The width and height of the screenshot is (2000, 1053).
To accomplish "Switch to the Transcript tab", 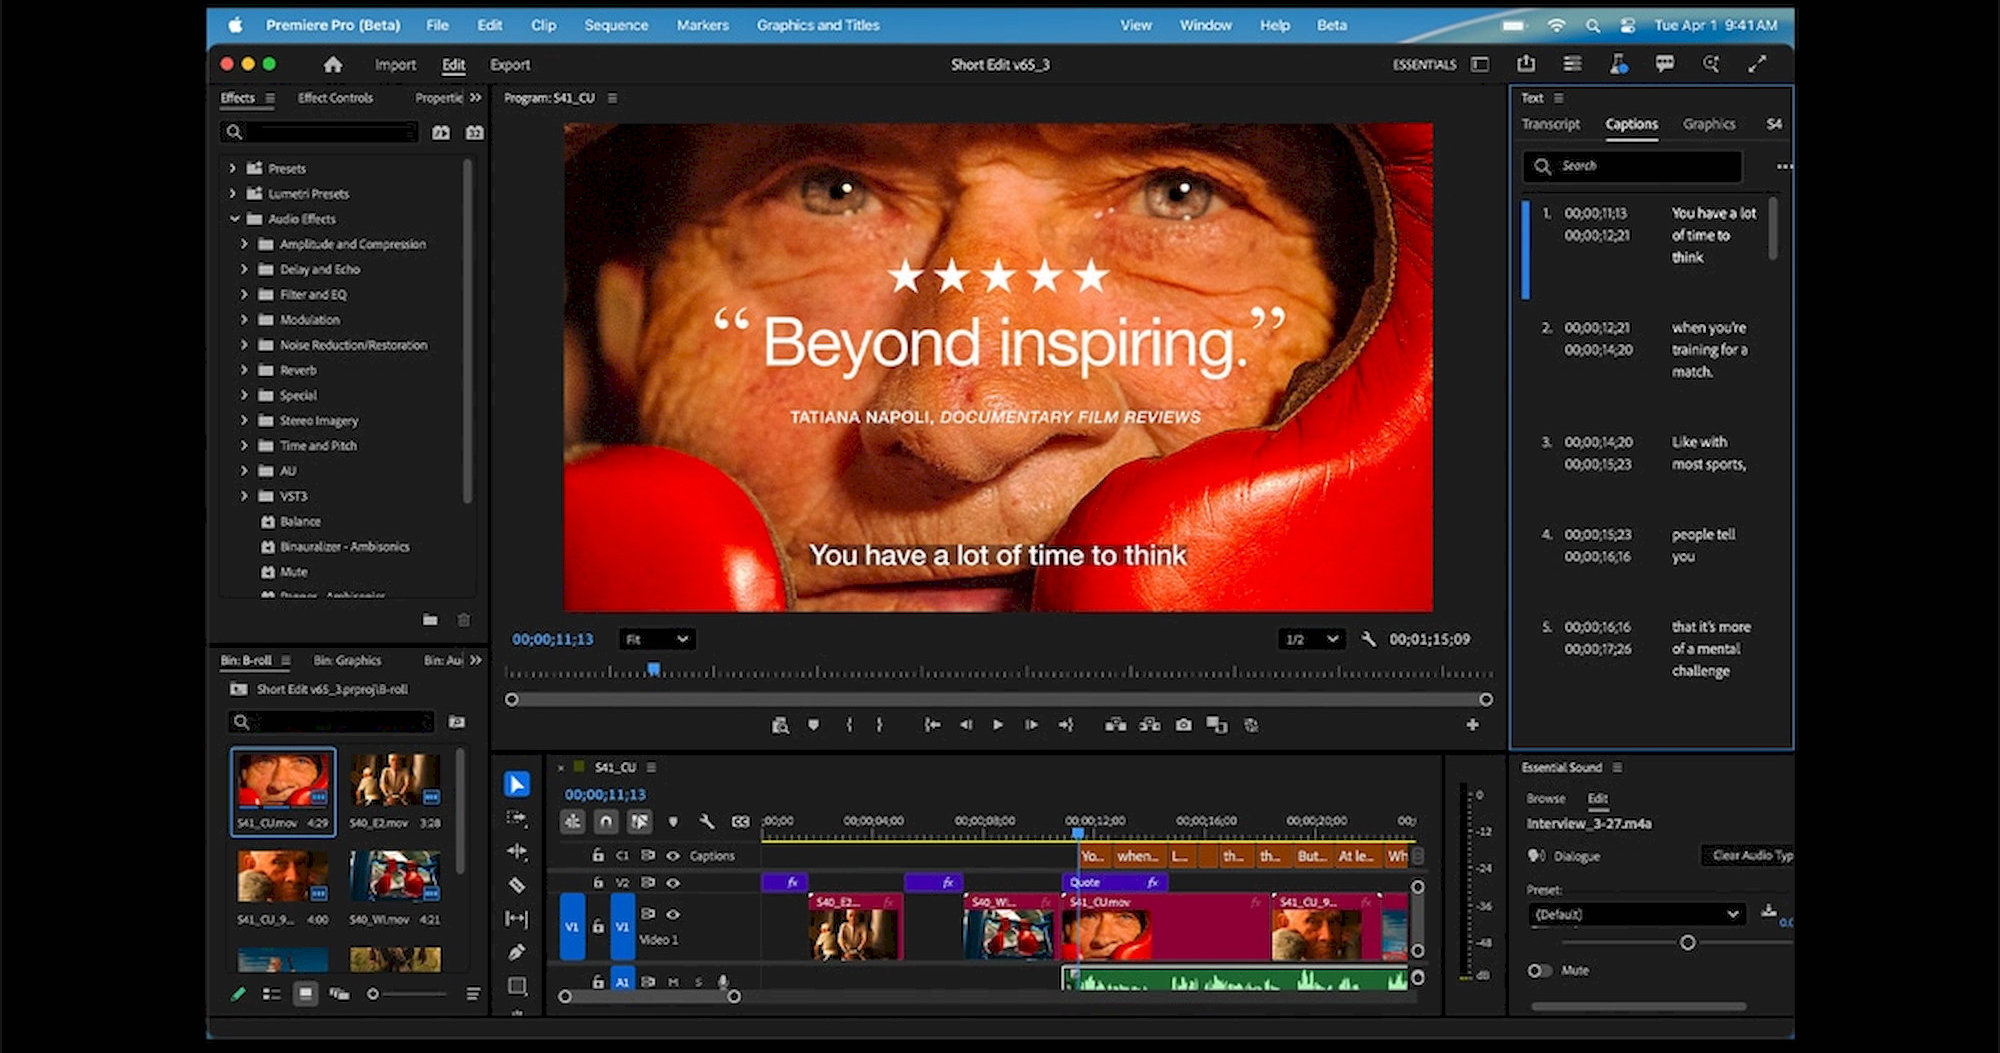I will (1550, 124).
